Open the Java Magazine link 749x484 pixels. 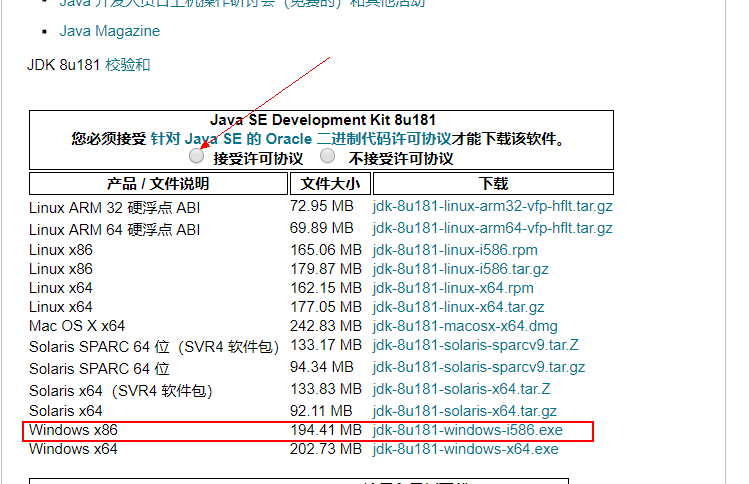tap(109, 31)
